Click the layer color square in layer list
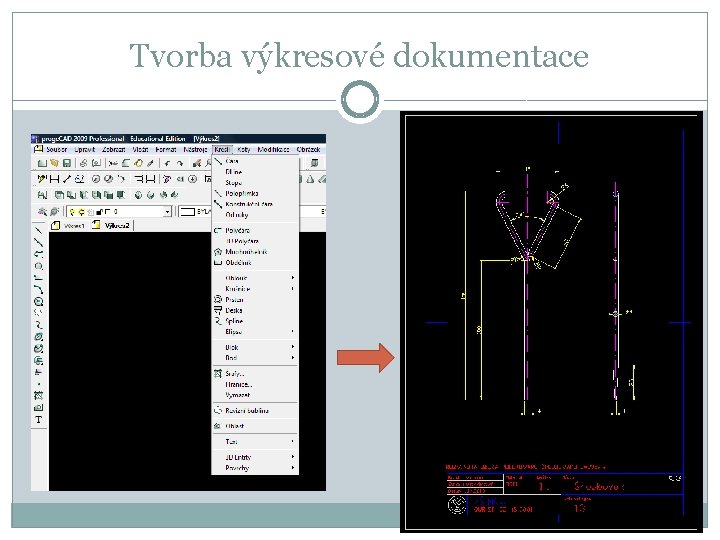The width and height of the screenshot is (720, 540). pyautogui.click(x=107, y=212)
